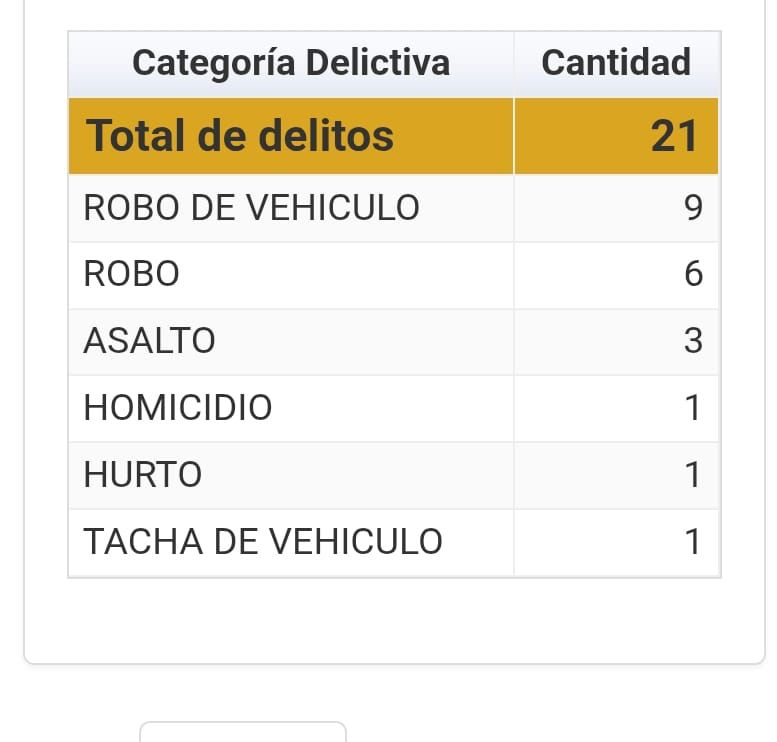Click the empty card area below the table
Screen dimensions: 777x742
click(394, 620)
